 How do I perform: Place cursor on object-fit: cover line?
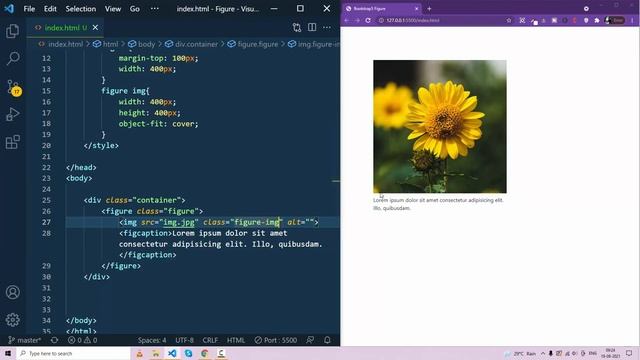point(158,124)
